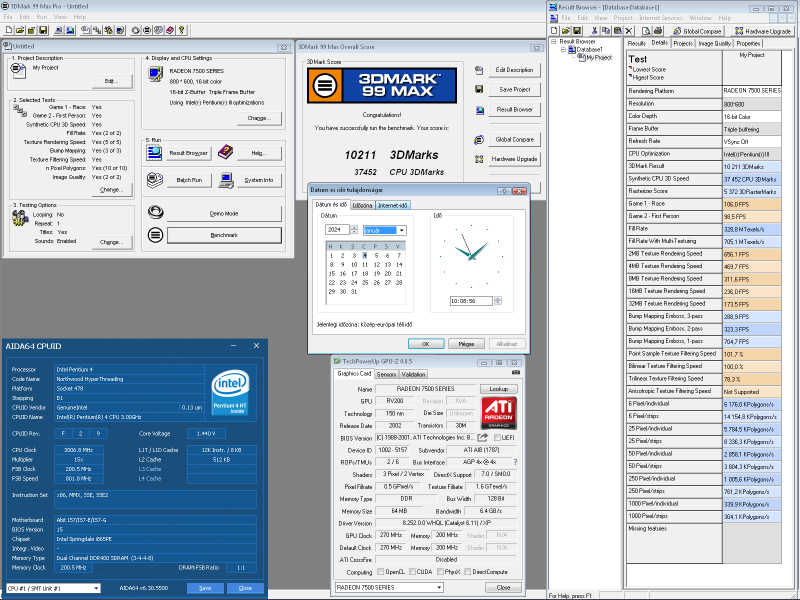800x600 pixels.
Task: Click the Save button in AIDA64 CPUID
Action: 205,588
